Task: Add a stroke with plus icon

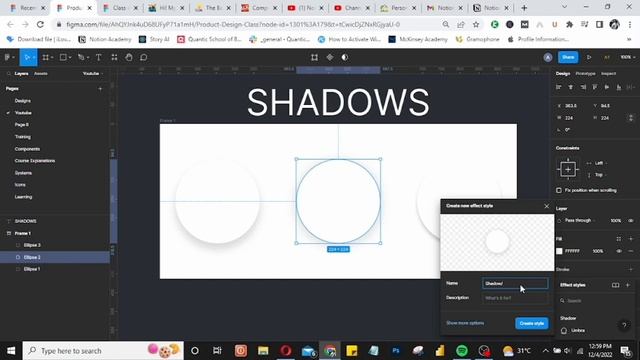Action: pos(631,269)
